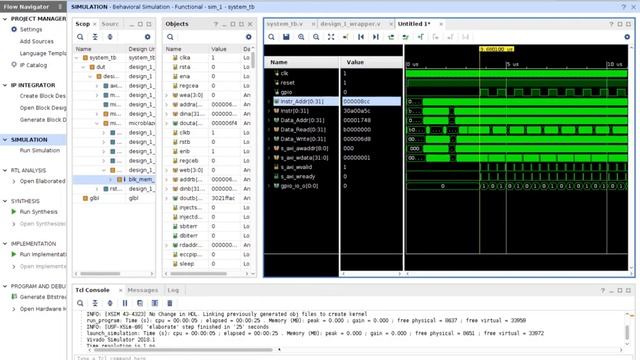Screen dimensions: 640x360
Task: Go to next transition in waveform
Action: [405, 37]
